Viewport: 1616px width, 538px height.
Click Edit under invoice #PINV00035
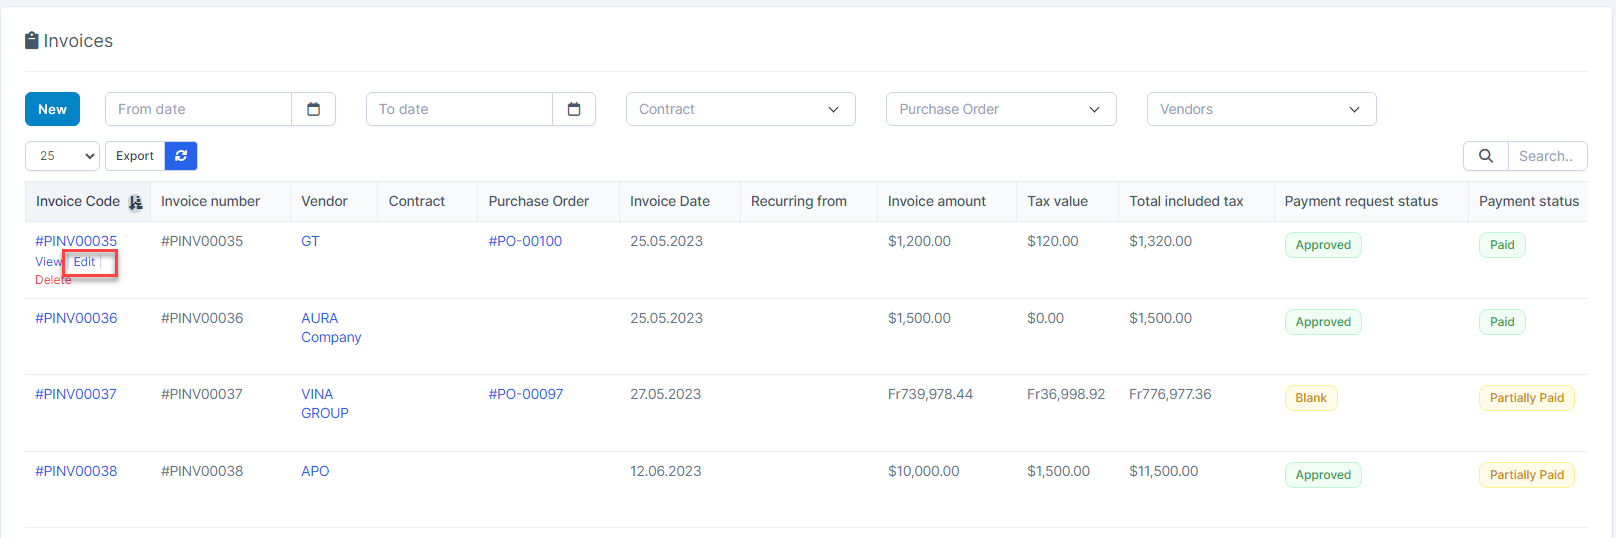click(x=85, y=262)
